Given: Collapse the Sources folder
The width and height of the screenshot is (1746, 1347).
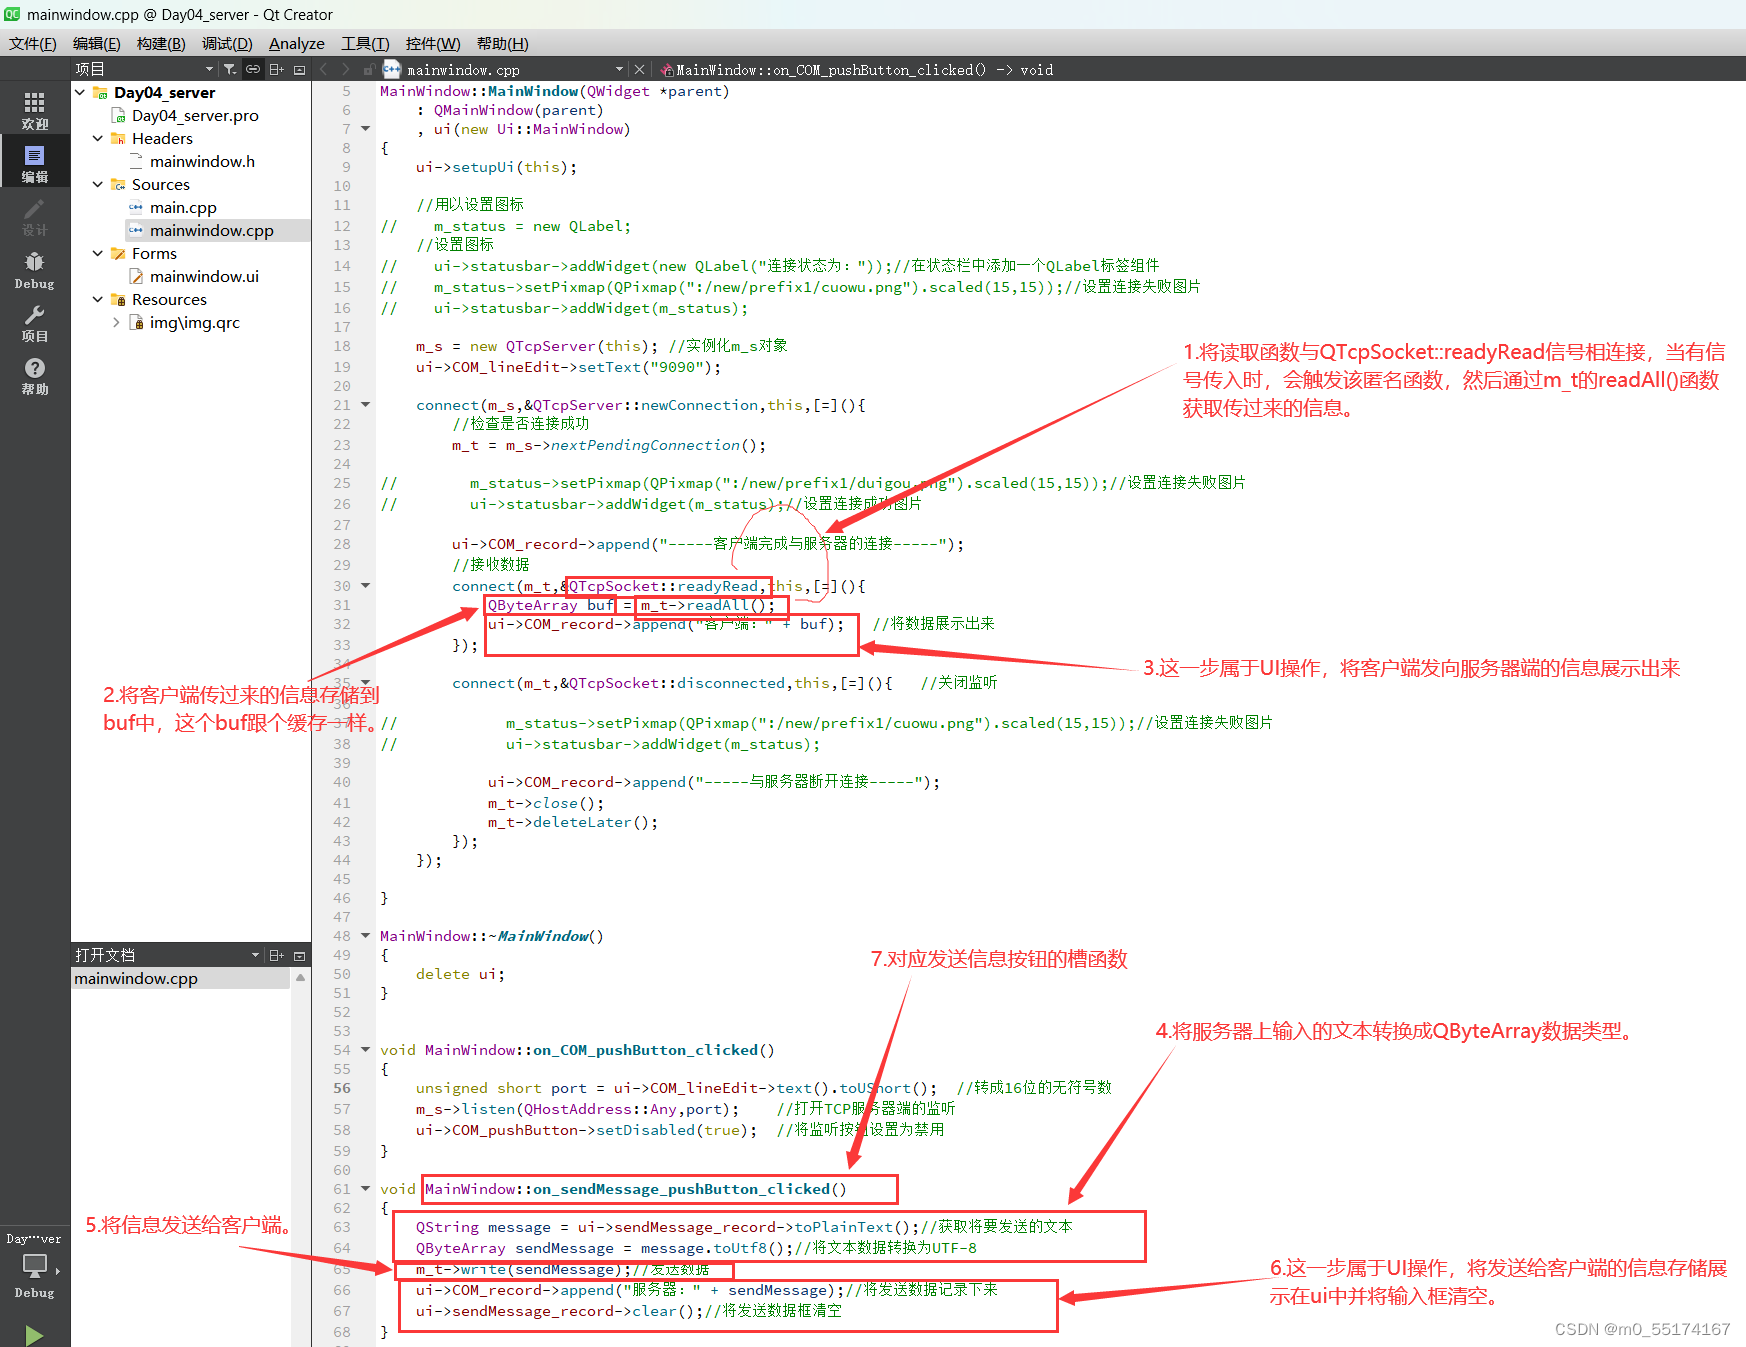Looking at the screenshot, I should [98, 185].
